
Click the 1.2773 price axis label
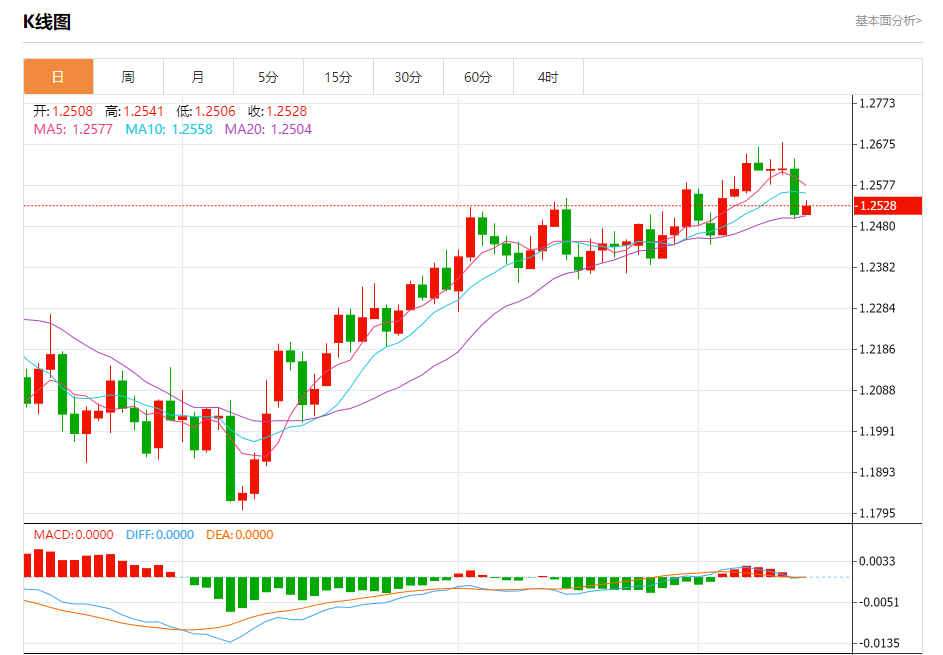877,103
